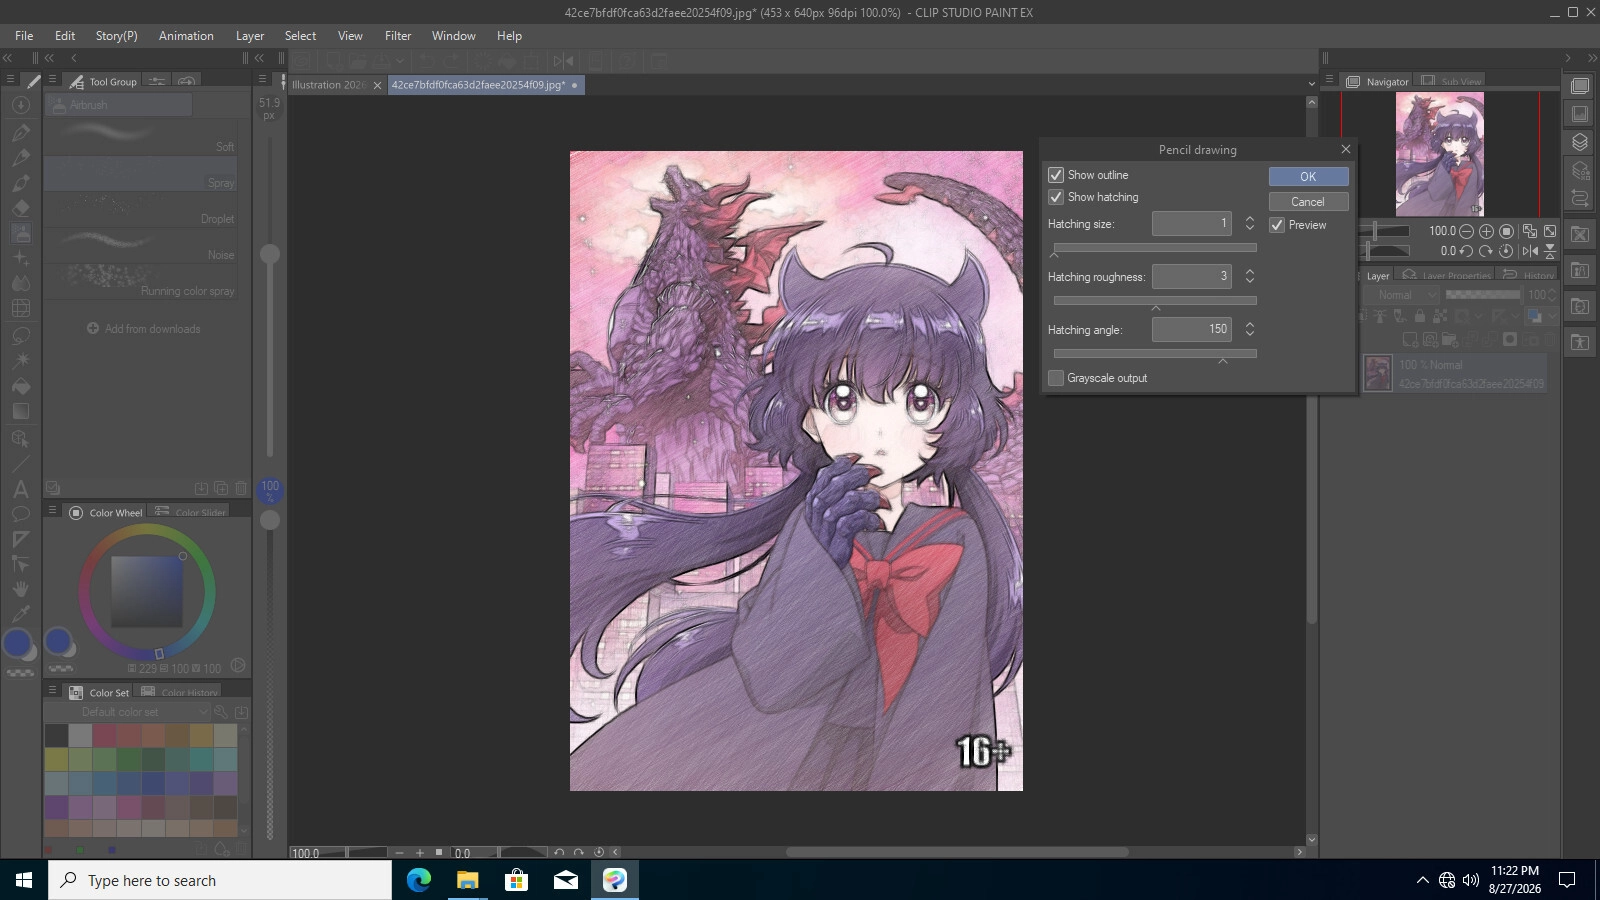Flip view vertically in Navigator
1600x900 pixels.
coord(1550,251)
